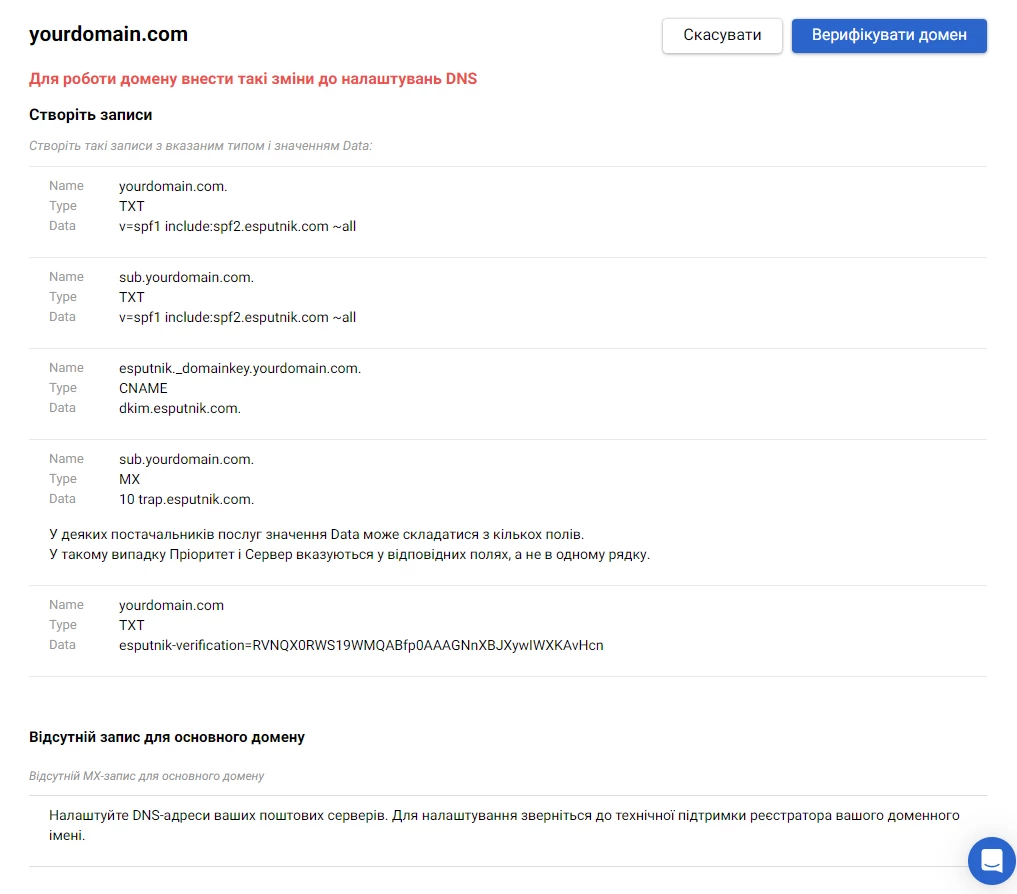The height and width of the screenshot is (894, 1017).
Task: Select first record name yourdomain.com.
Action: (x=173, y=186)
